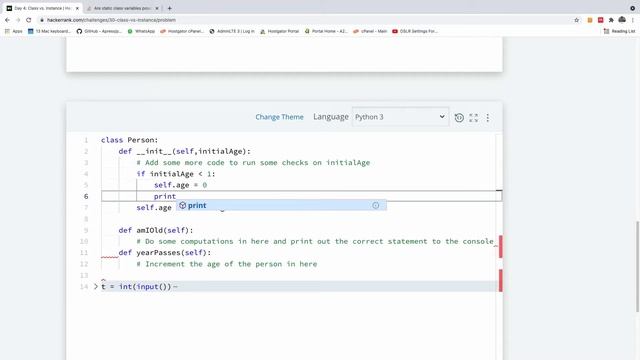Open the Reading List
This screenshot has width=640, height=360.
tap(619, 31)
